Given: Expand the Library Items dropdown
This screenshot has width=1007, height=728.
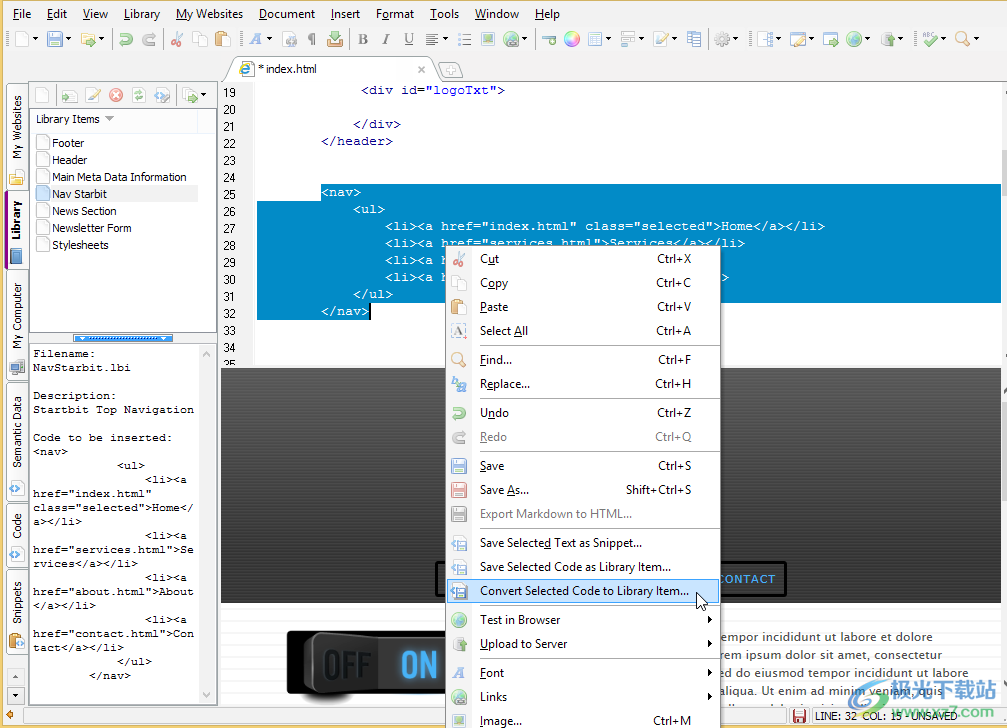Looking at the screenshot, I should [109, 119].
